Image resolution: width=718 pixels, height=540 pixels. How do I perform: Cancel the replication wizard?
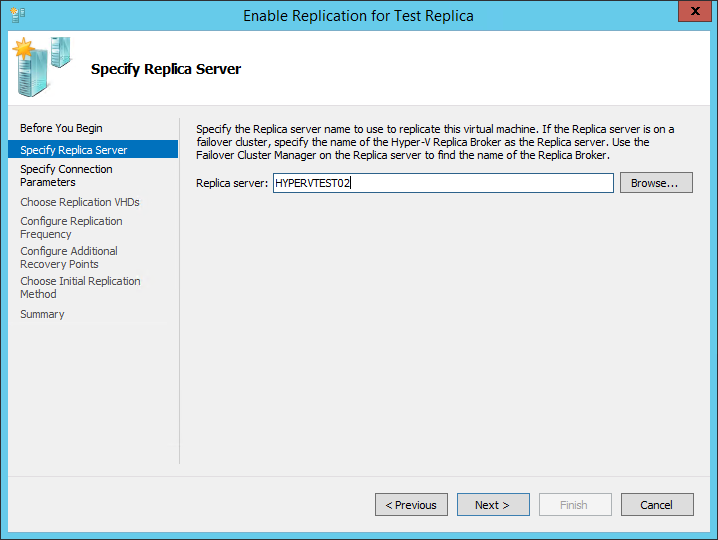657,505
